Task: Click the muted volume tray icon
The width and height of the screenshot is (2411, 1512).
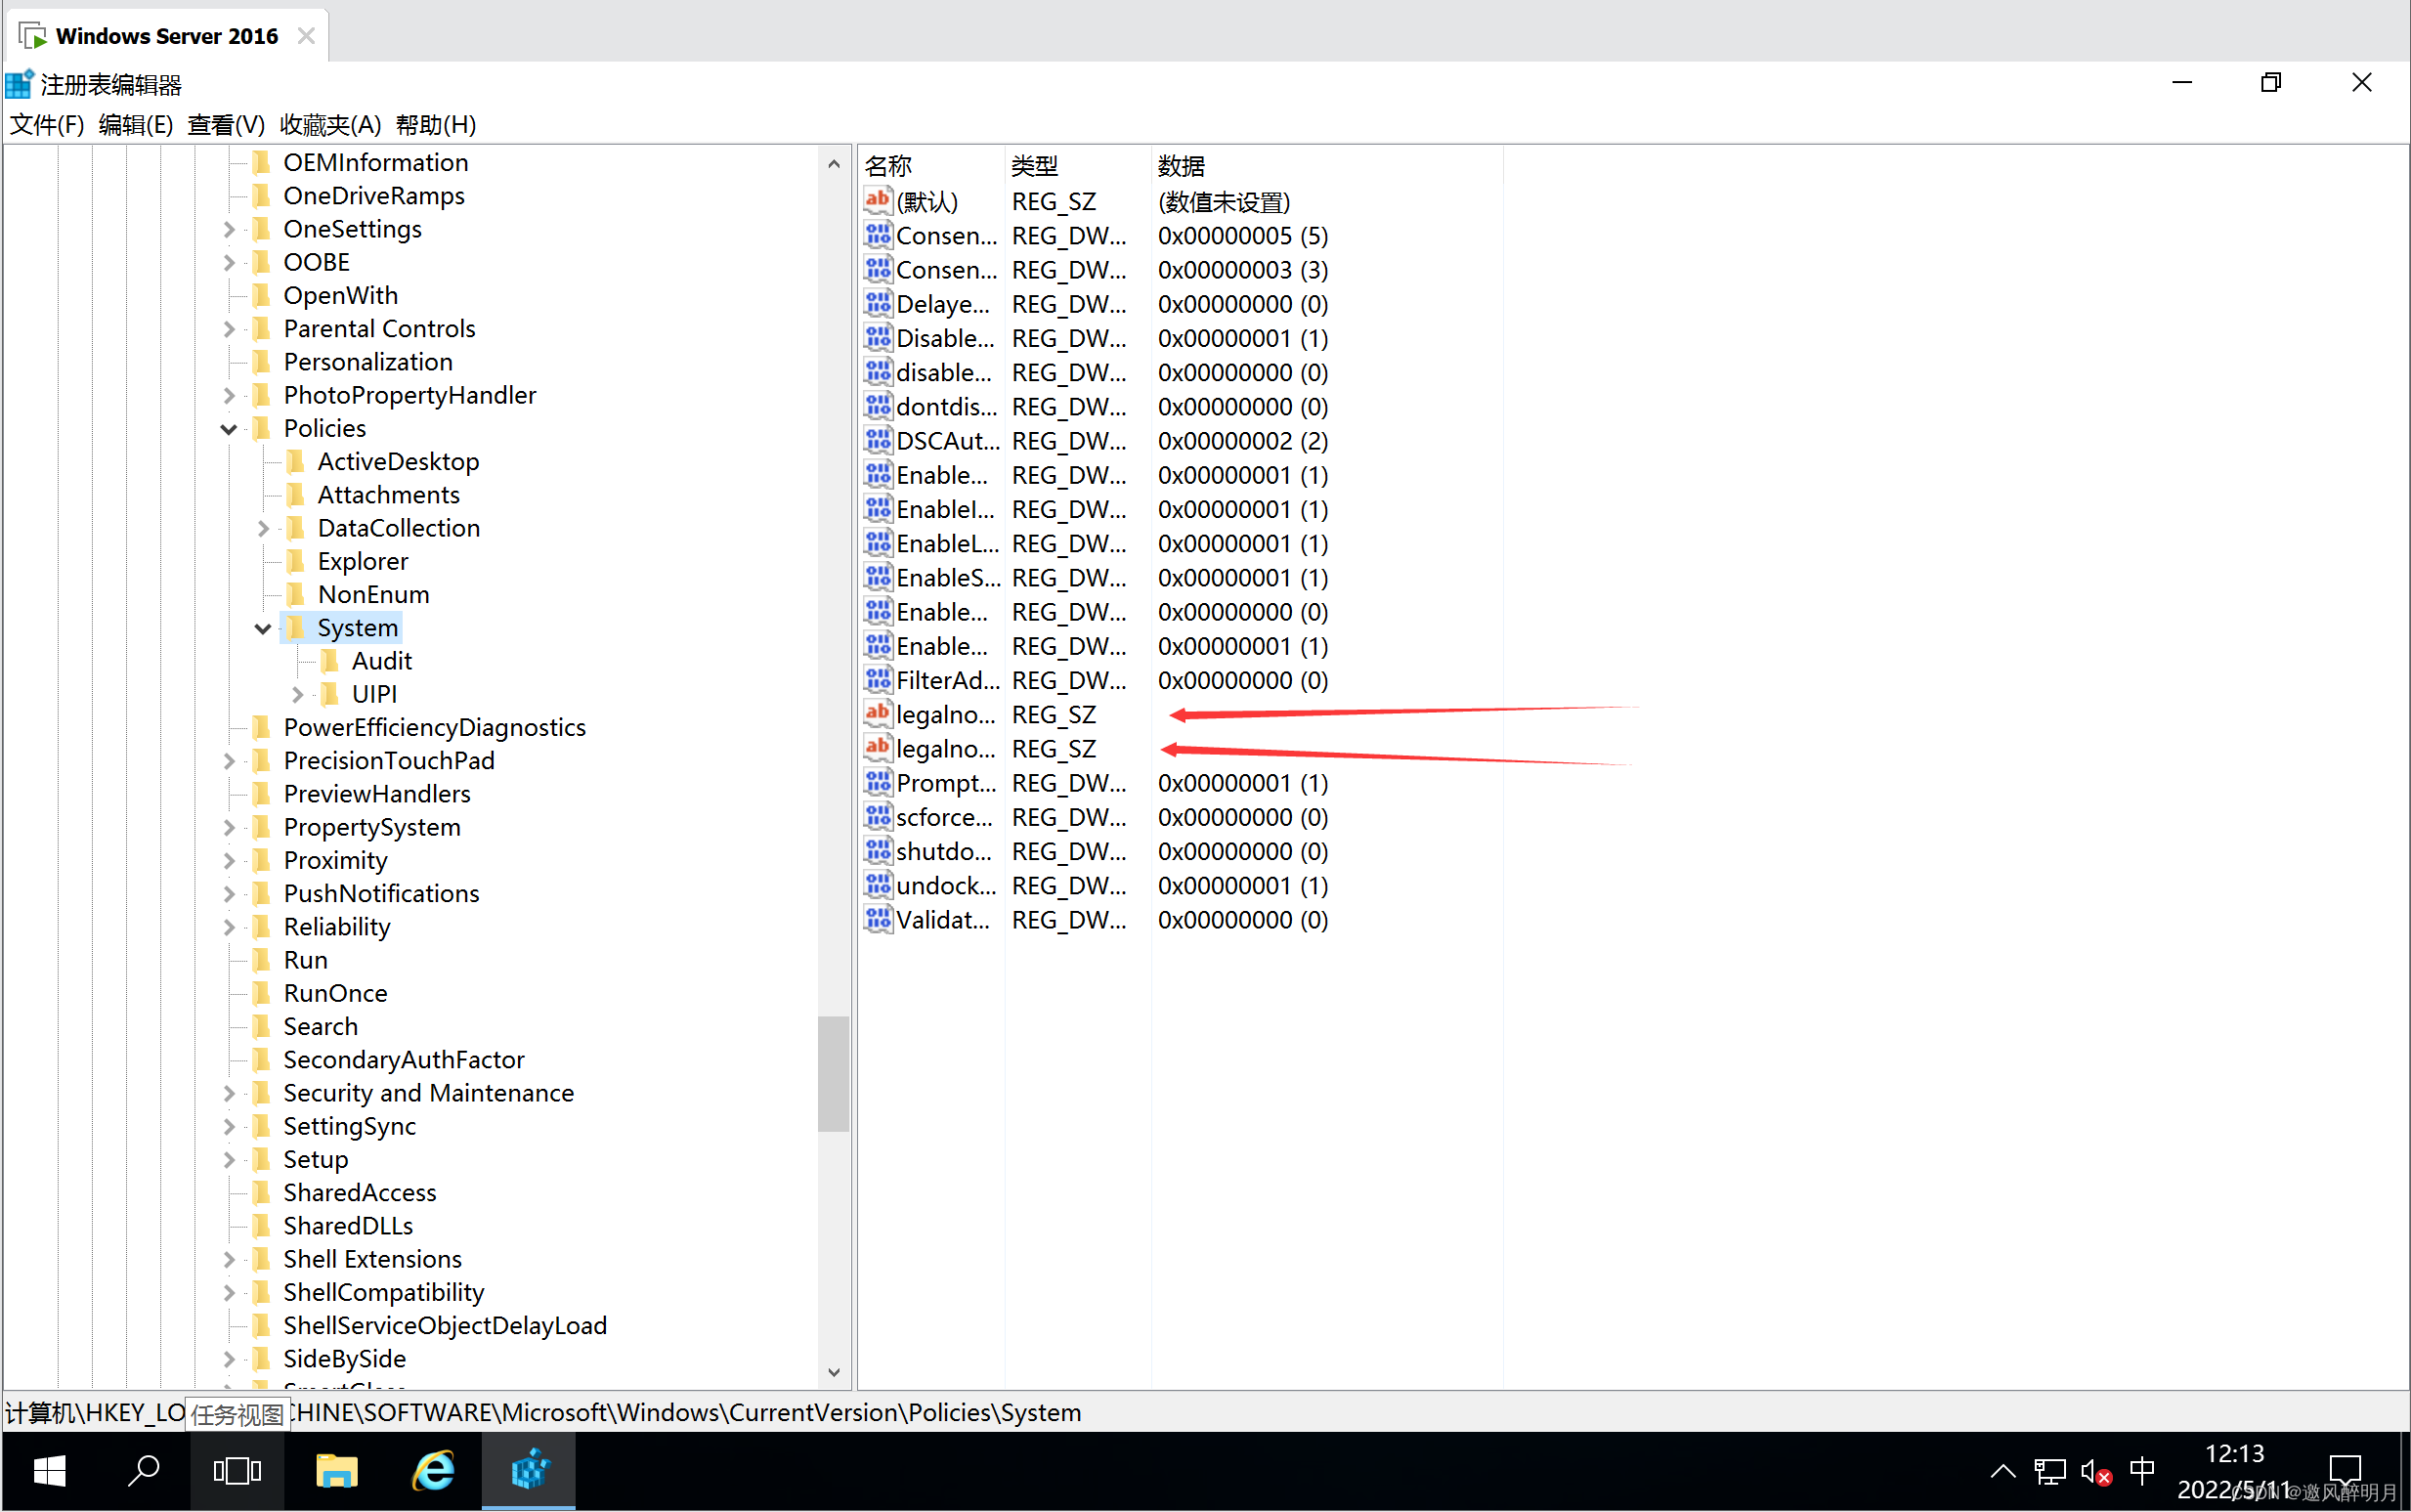Action: (x=2096, y=1471)
